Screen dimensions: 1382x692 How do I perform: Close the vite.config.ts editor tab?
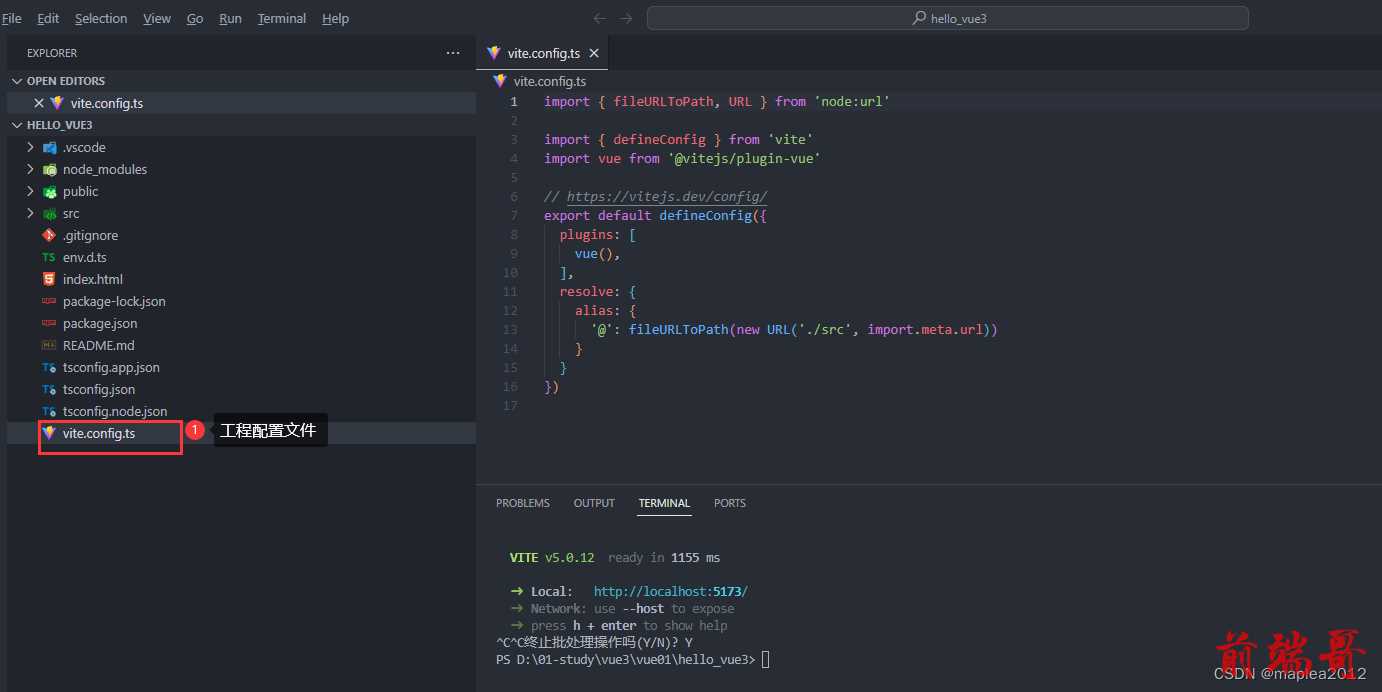(x=594, y=53)
